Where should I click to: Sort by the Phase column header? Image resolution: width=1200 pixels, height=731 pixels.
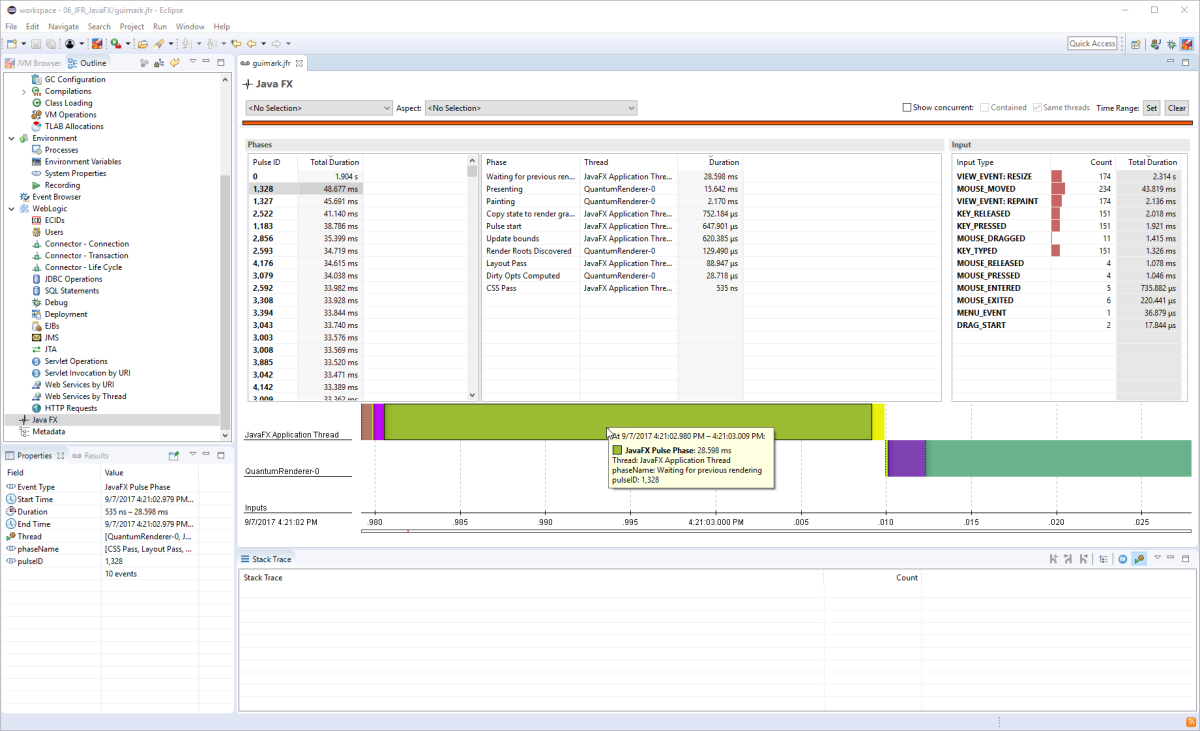[531, 162]
